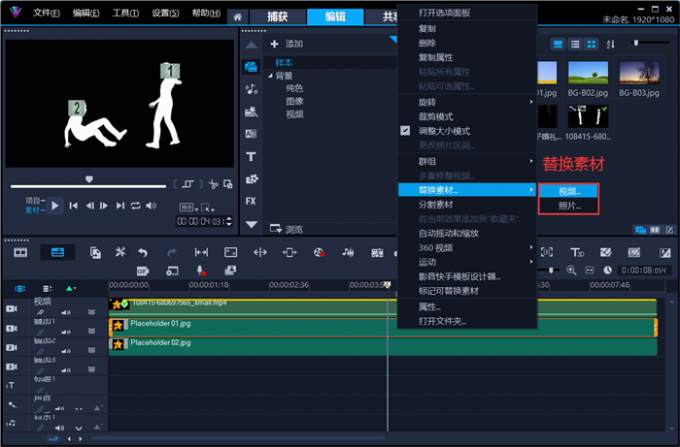
Task: Click the Home tab icon
Action: (237, 17)
